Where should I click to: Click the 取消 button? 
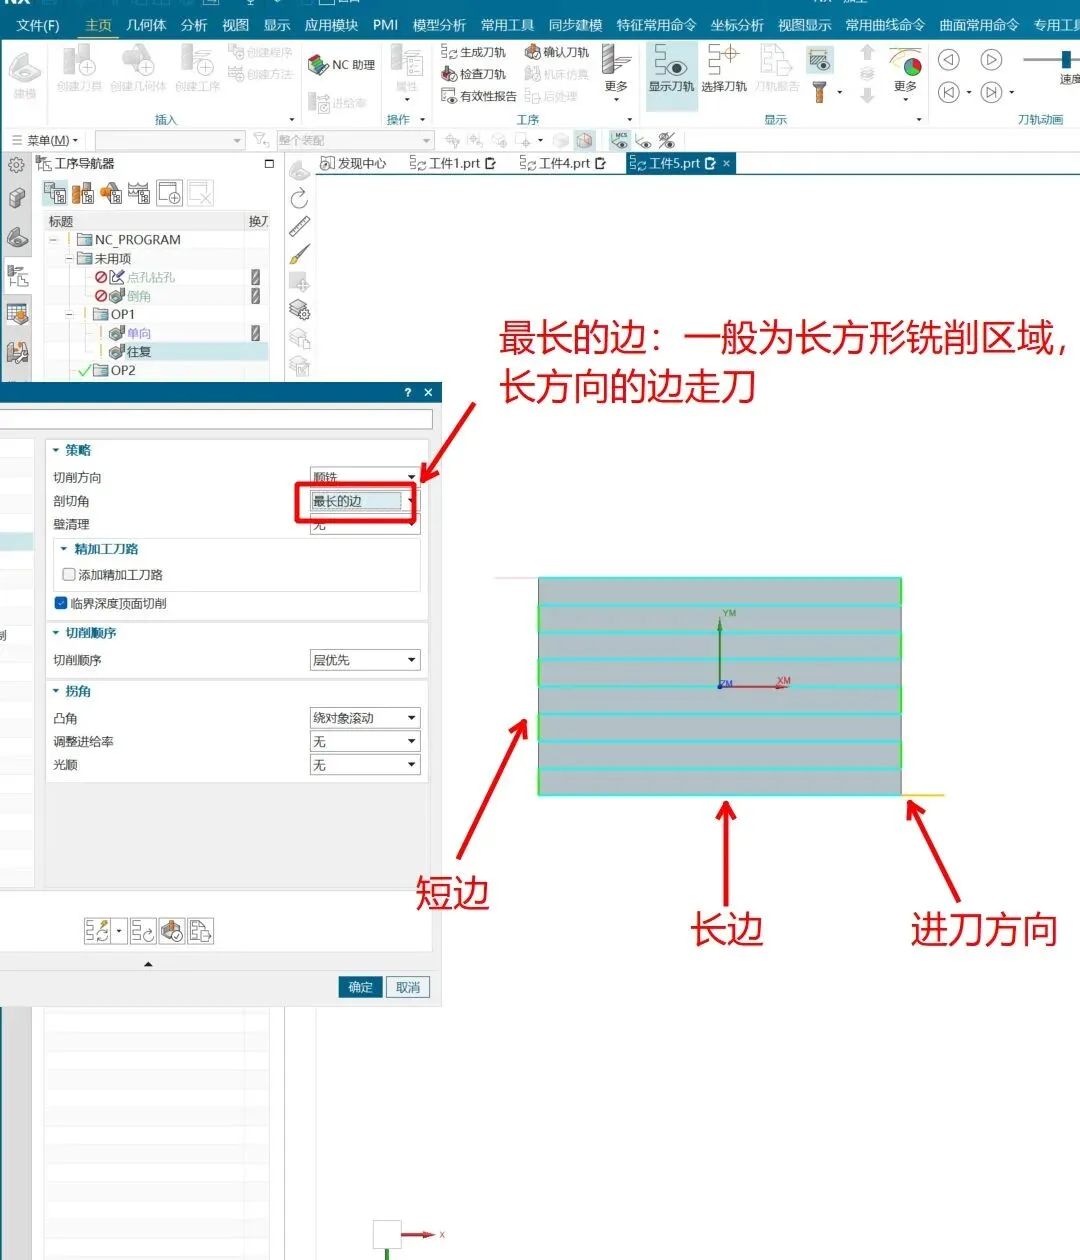(408, 987)
